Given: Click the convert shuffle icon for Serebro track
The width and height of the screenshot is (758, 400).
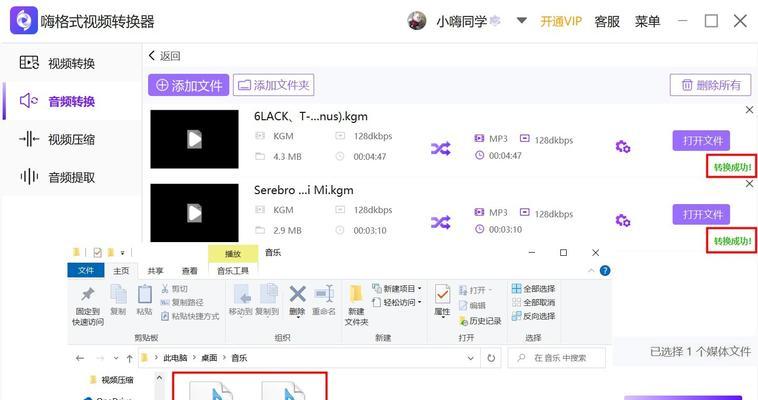Looking at the screenshot, I should click(x=440, y=222).
